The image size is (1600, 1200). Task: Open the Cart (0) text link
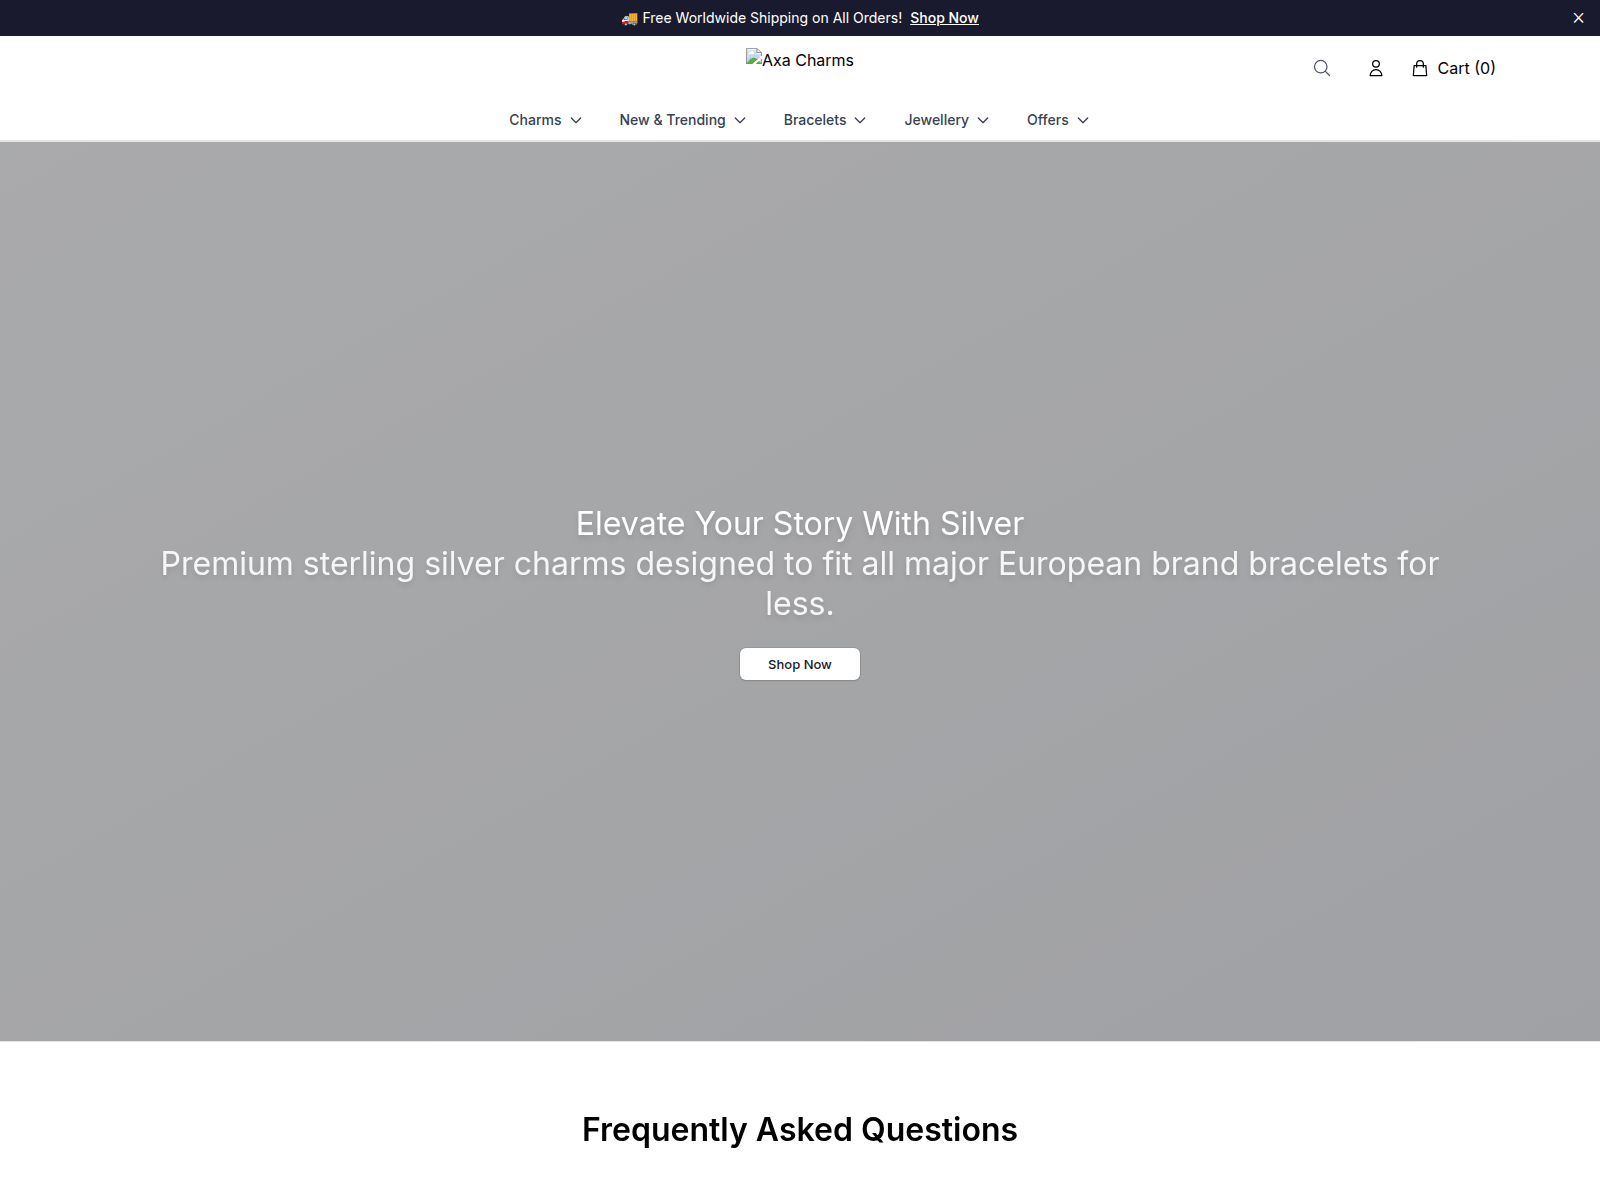pyautogui.click(x=1466, y=68)
